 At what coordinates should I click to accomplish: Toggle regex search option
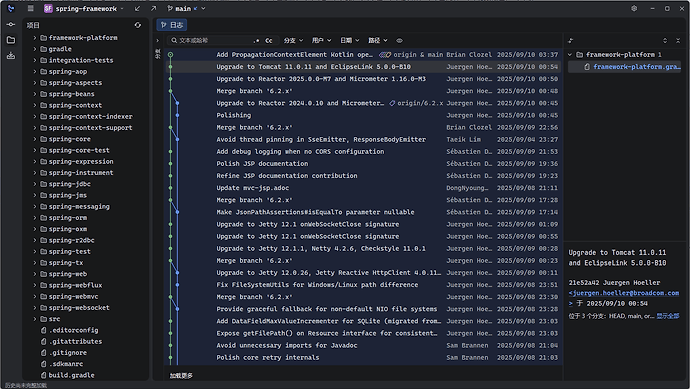257,40
